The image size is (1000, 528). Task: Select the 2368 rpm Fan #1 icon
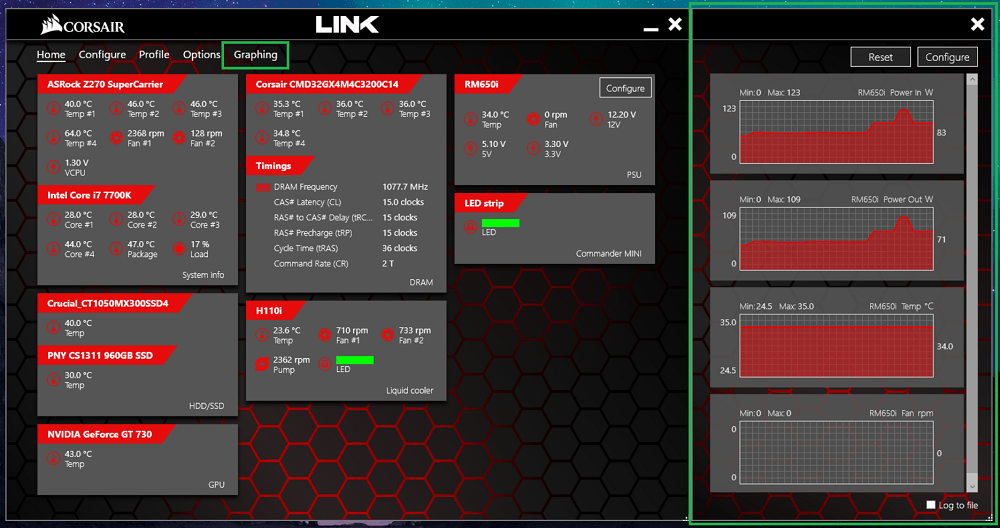pos(116,138)
